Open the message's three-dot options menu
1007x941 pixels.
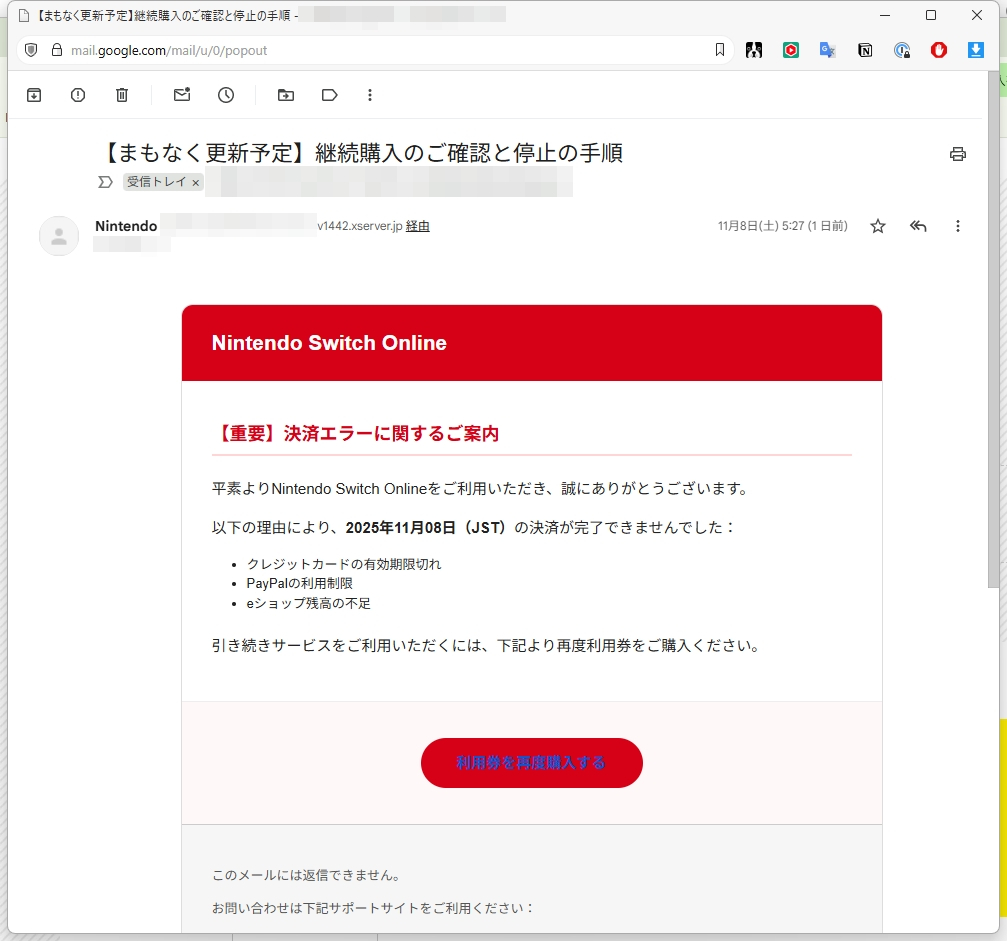pos(957,226)
